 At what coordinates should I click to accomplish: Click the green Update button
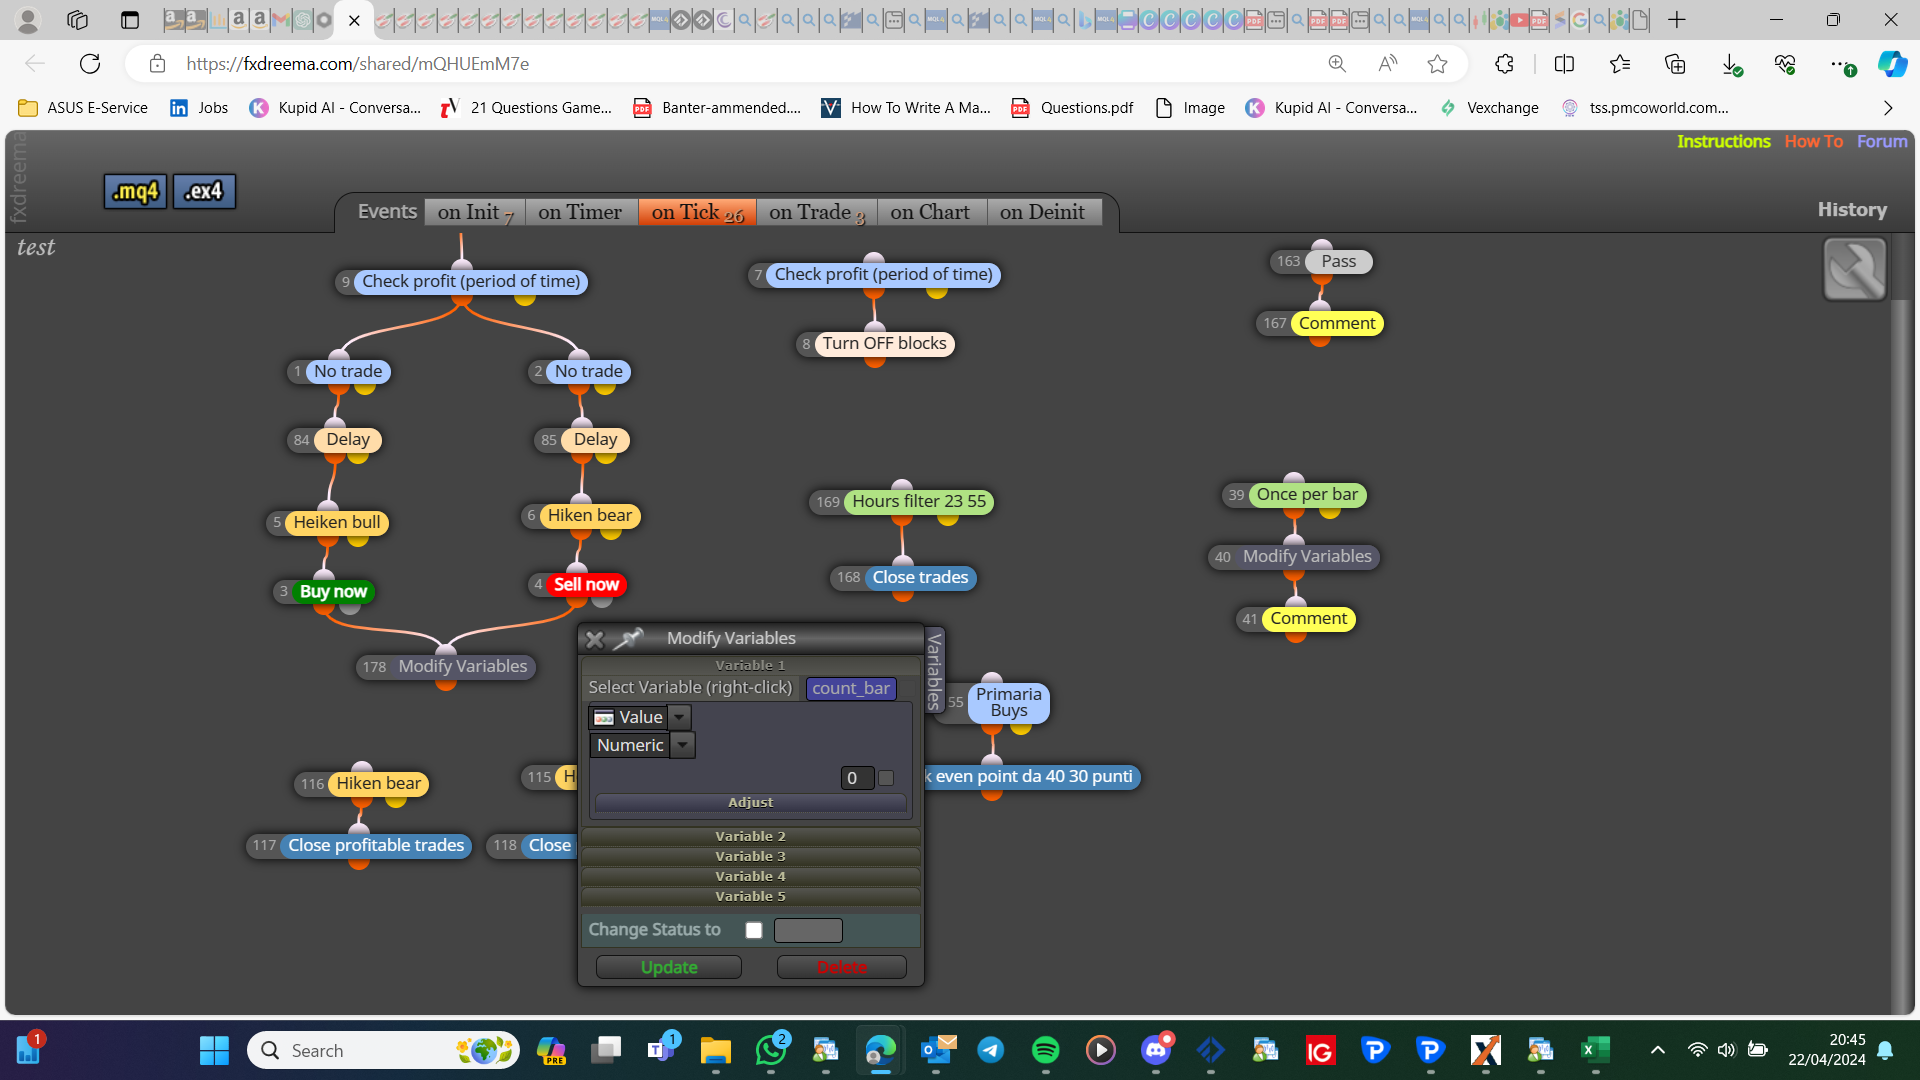pos(669,967)
